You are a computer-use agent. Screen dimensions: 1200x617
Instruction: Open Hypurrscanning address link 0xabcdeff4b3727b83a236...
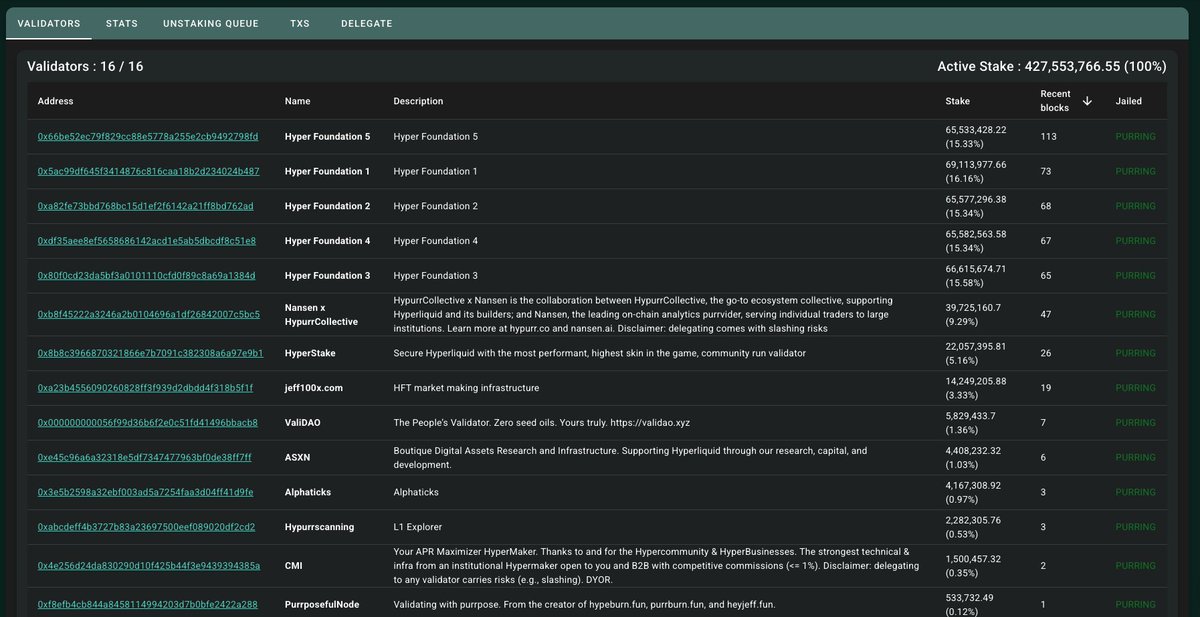tap(146, 527)
